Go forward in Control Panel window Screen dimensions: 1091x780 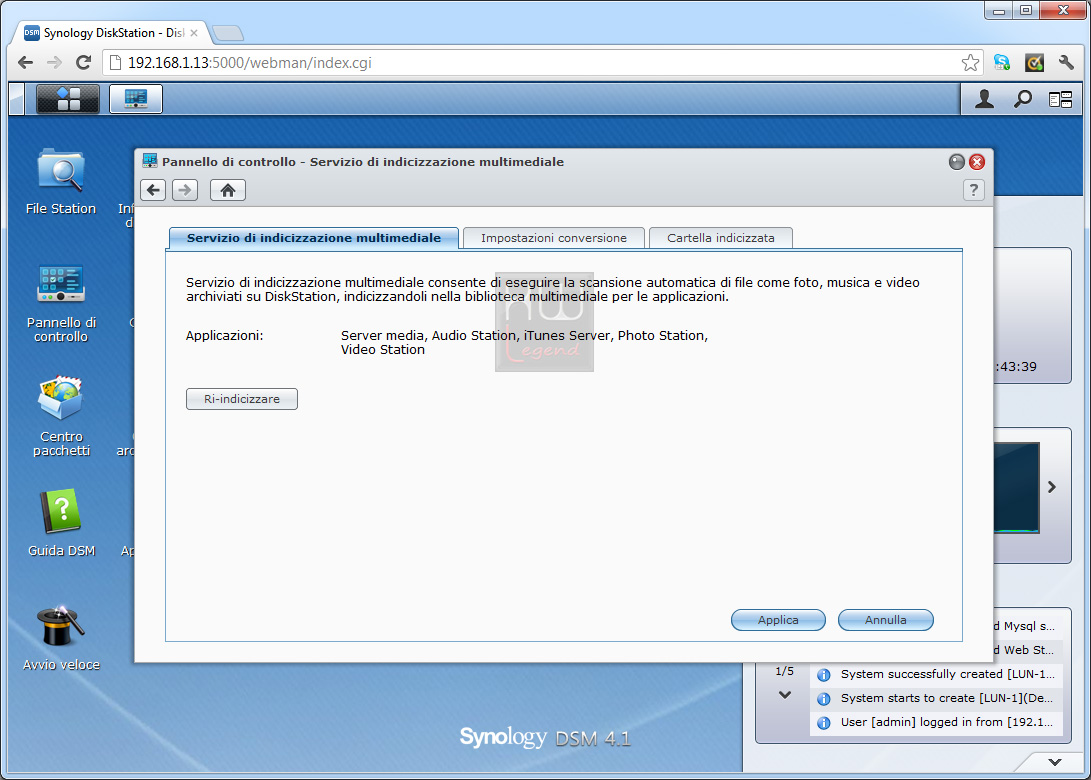click(x=185, y=190)
